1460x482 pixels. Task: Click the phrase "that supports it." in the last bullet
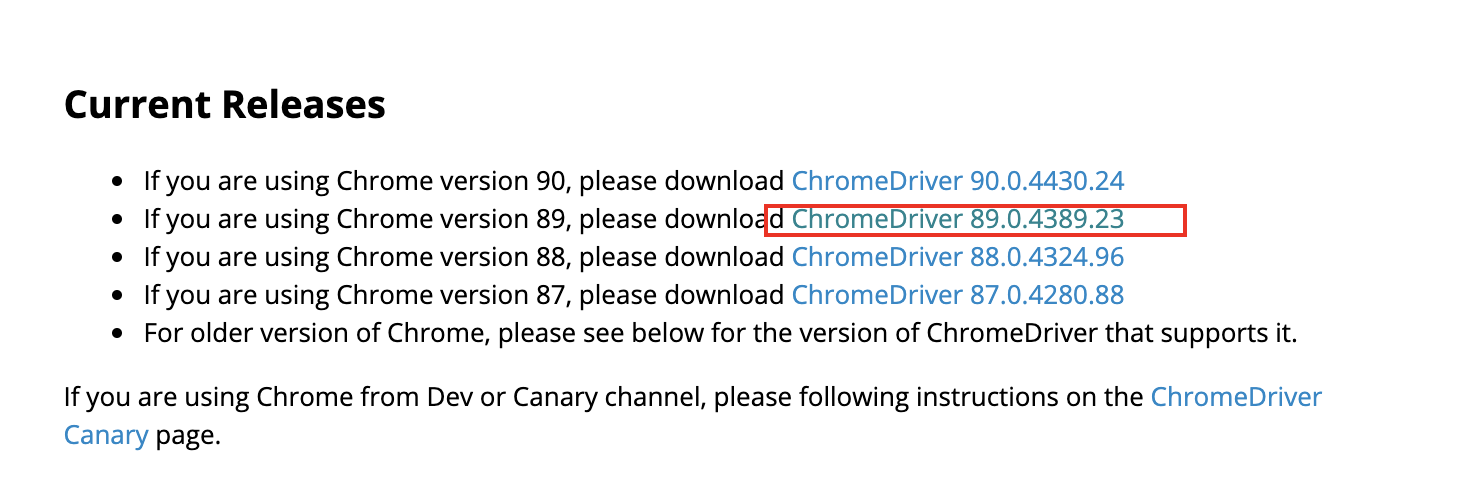coord(1200,333)
